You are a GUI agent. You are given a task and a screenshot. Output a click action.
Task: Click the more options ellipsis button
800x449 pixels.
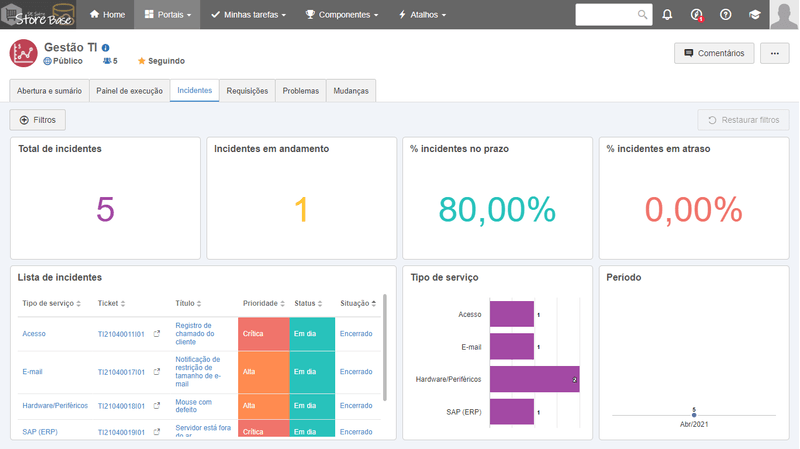click(774, 53)
